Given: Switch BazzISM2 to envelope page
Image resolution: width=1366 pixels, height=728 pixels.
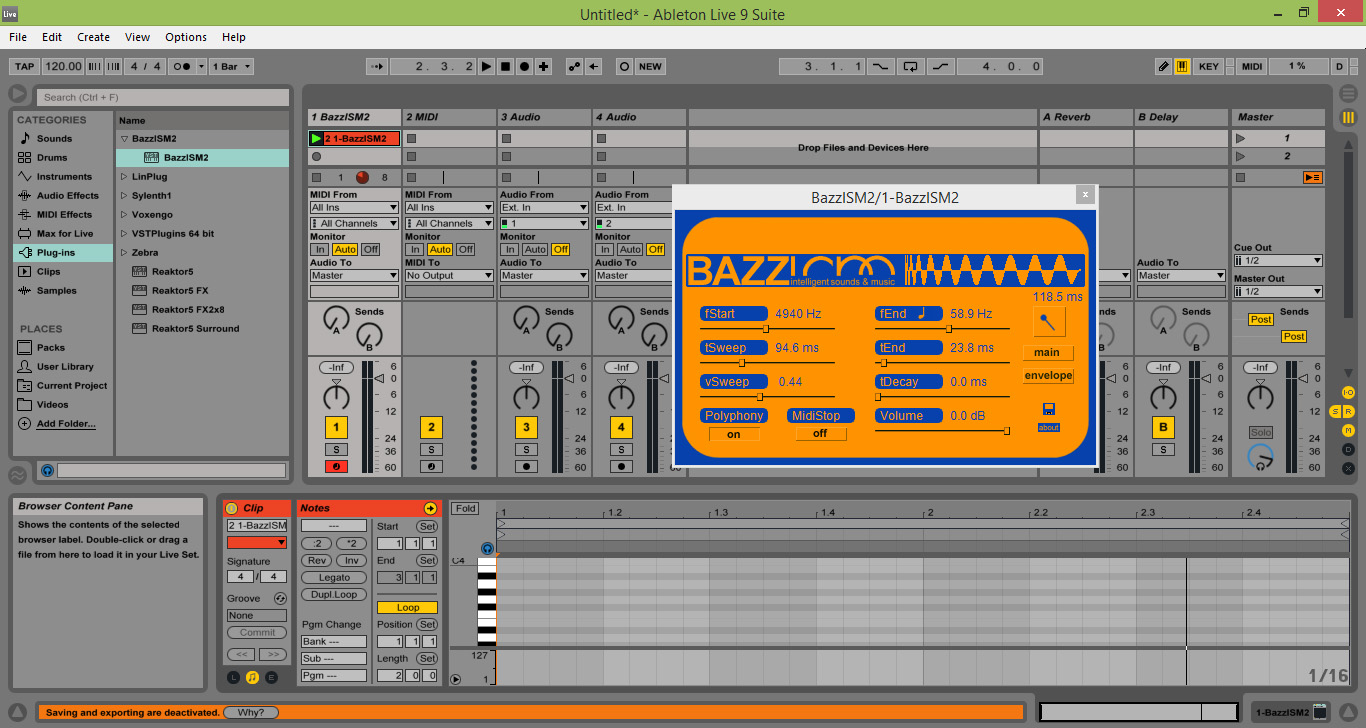Looking at the screenshot, I should point(1048,375).
